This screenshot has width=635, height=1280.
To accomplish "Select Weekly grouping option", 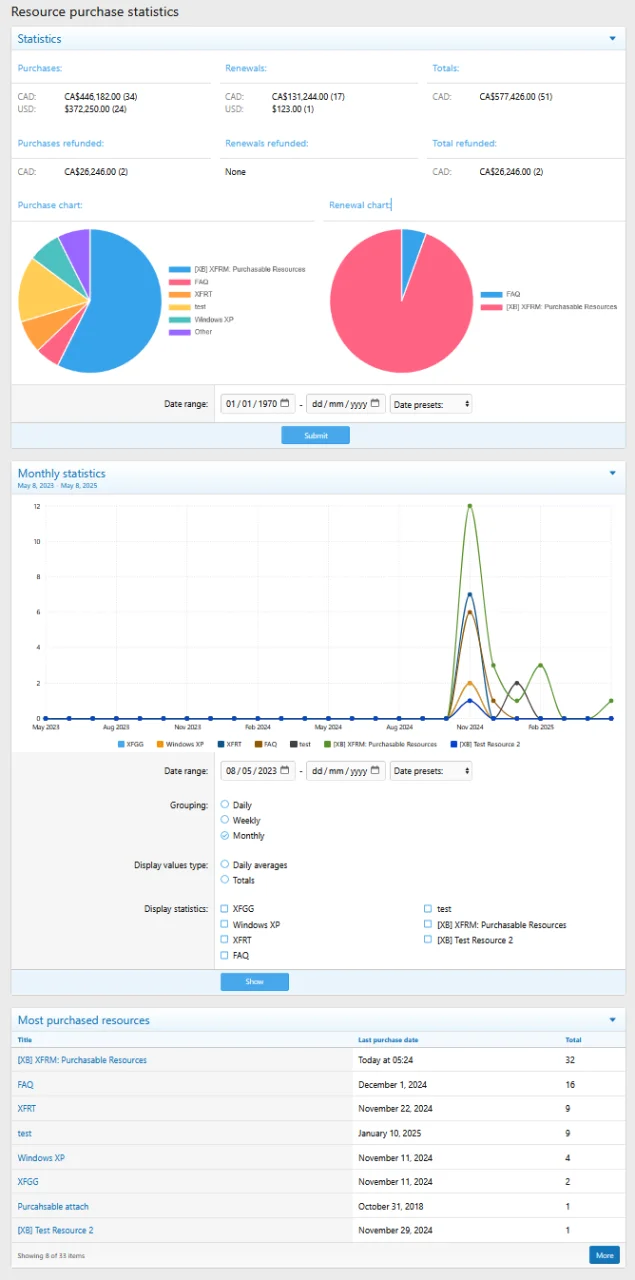I will click(225, 820).
